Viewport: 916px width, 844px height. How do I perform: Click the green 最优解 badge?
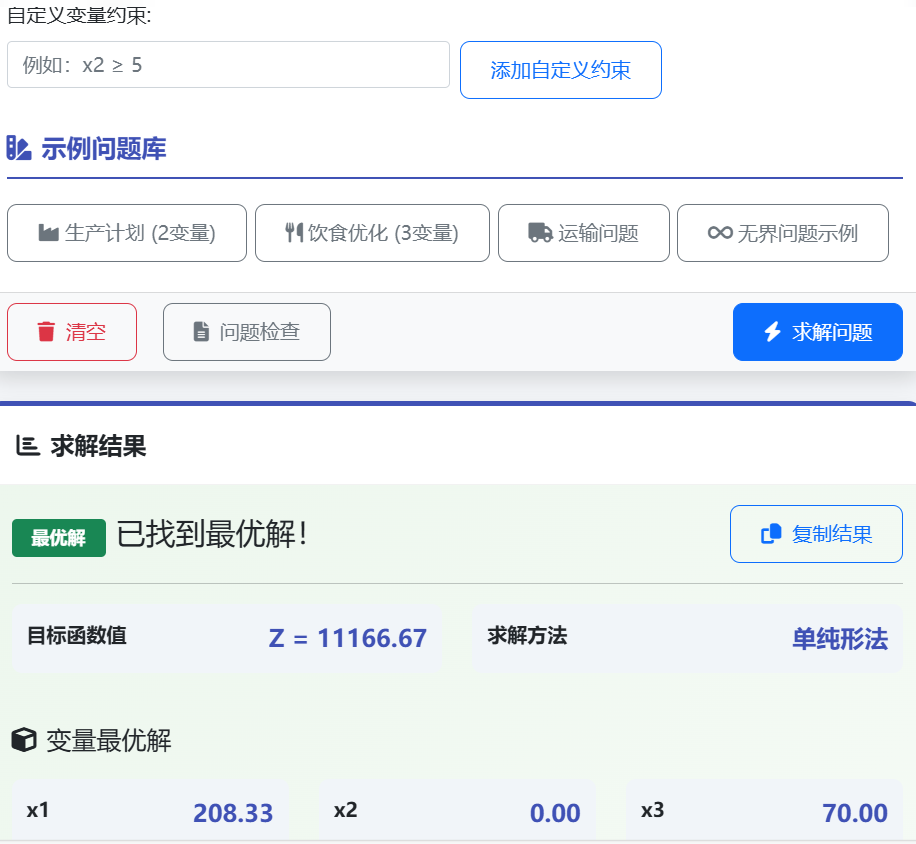point(58,538)
